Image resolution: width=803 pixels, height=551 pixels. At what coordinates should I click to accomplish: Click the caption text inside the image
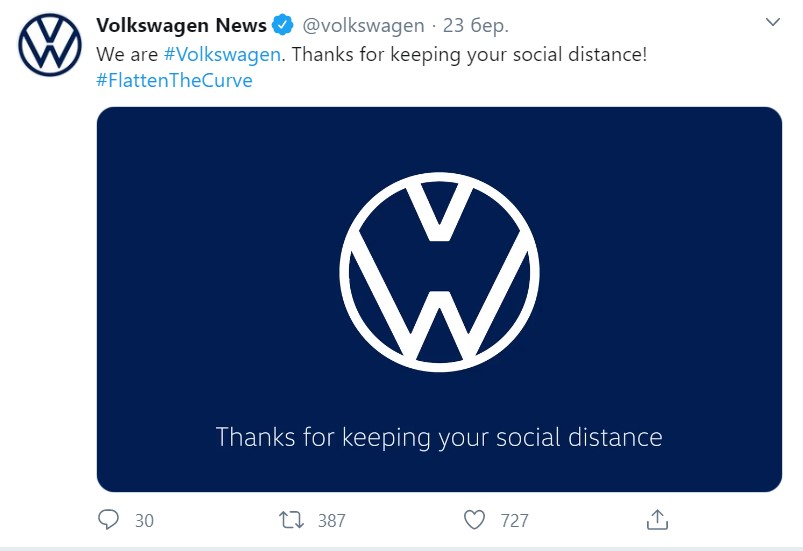pos(439,438)
